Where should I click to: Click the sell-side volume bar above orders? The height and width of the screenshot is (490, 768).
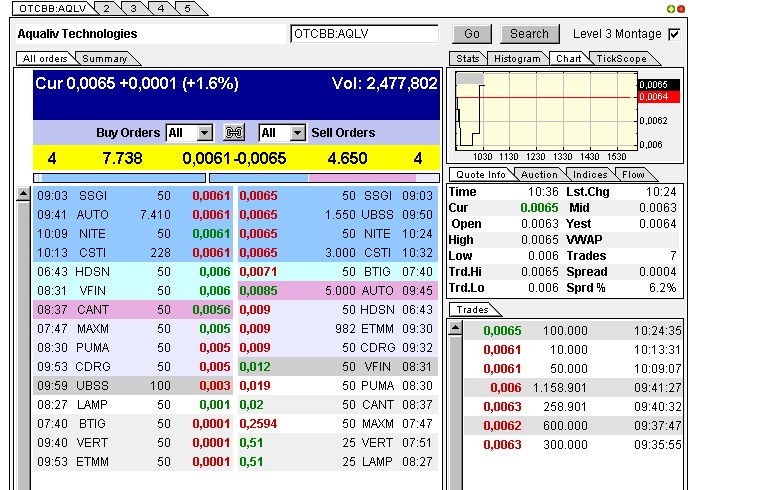point(324,178)
